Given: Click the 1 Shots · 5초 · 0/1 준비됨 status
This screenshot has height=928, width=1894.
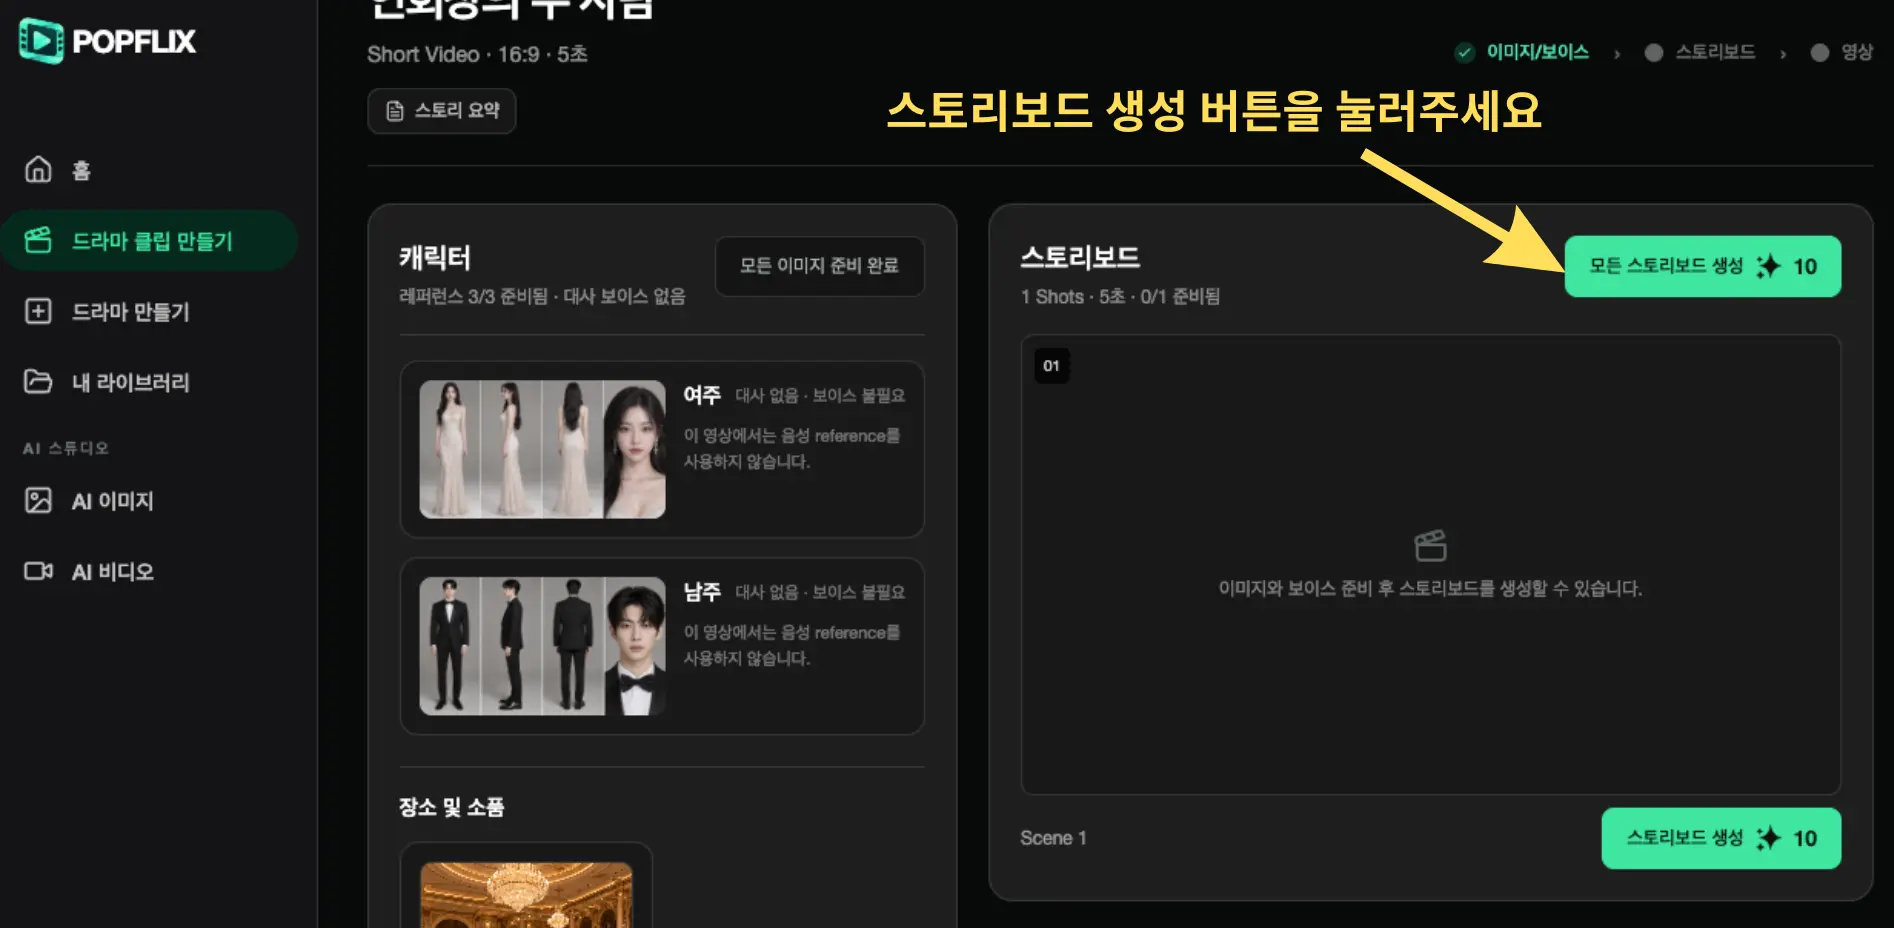Looking at the screenshot, I should coord(1120,297).
